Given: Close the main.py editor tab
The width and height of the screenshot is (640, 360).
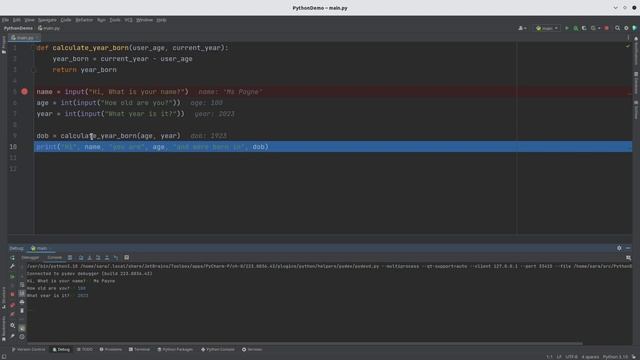Looking at the screenshot, I should click(37, 38).
